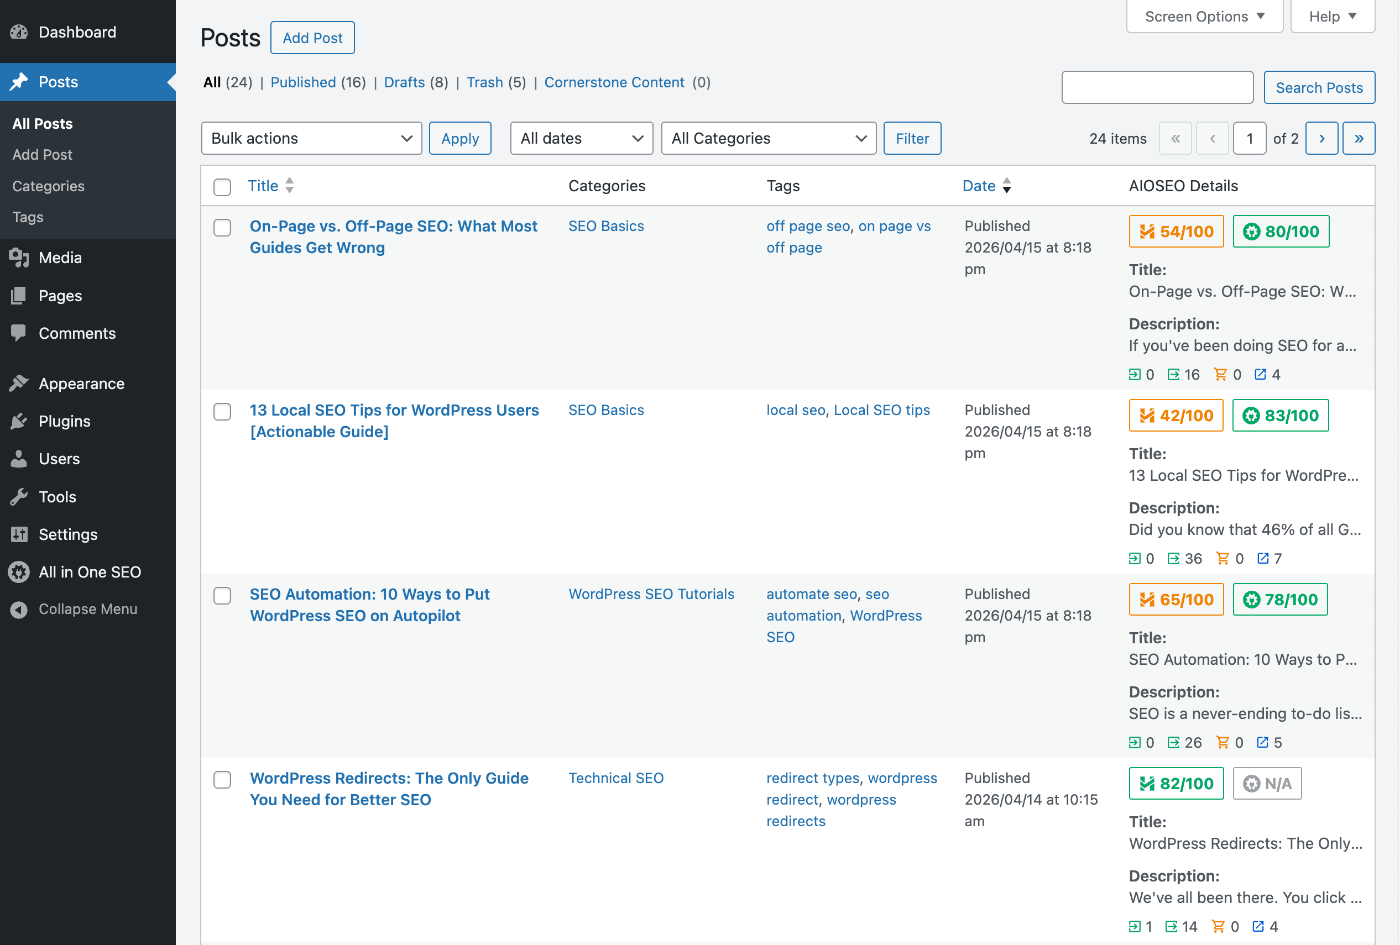Open the All Categories dropdown

click(x=768, y=139)
